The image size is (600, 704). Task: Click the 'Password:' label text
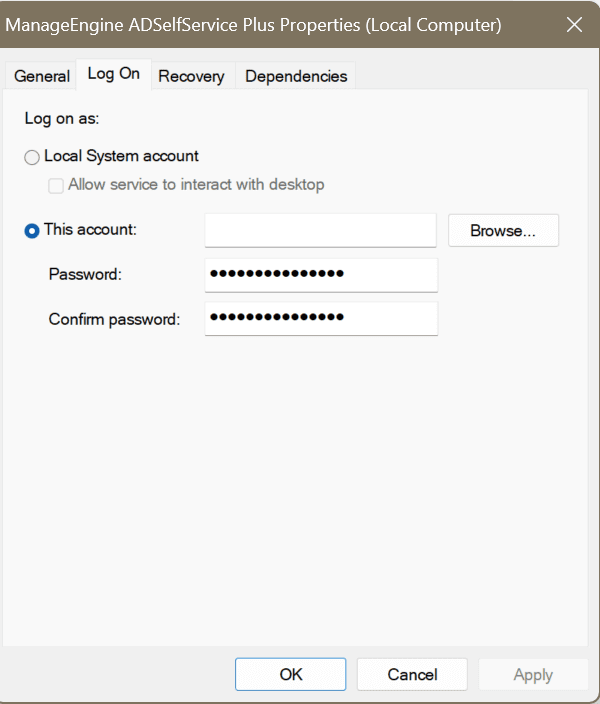[85, 274]
